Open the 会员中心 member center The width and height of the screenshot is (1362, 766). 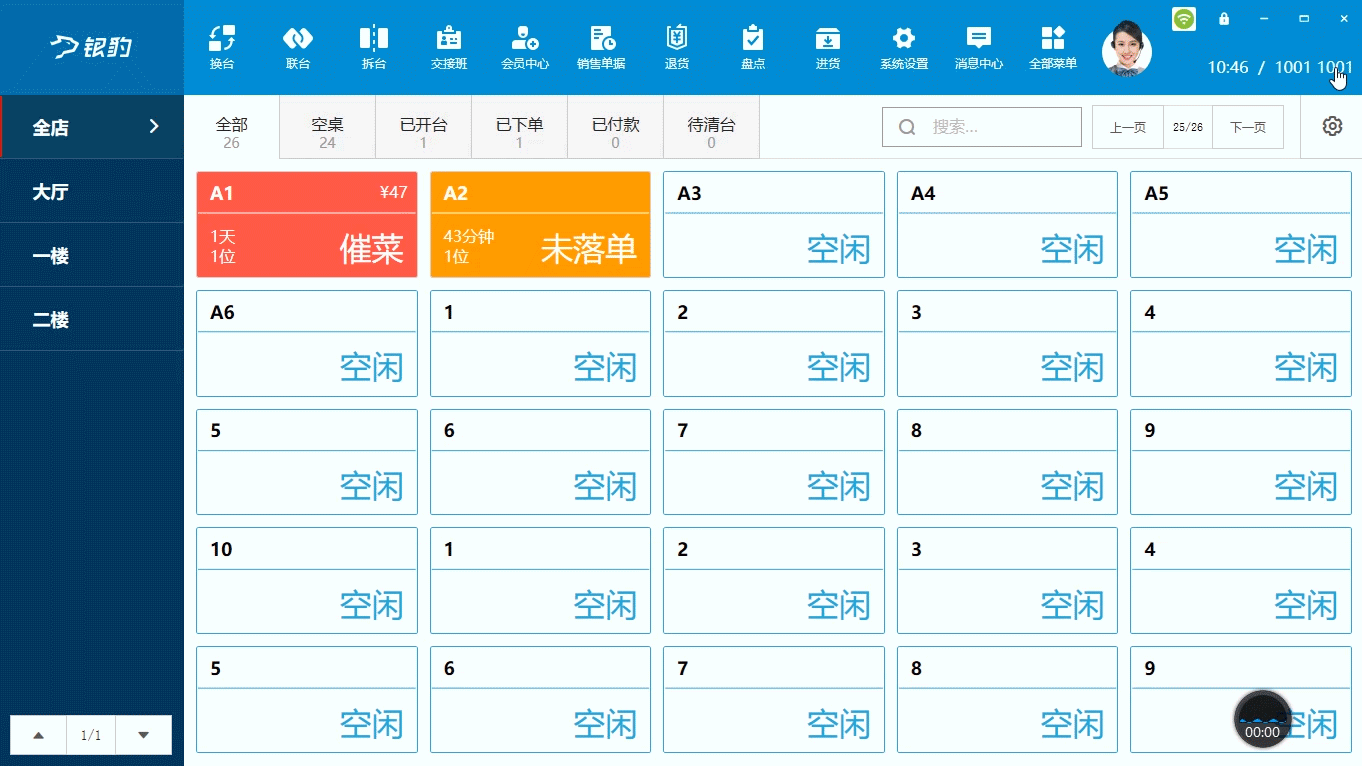tap(525, 47)
